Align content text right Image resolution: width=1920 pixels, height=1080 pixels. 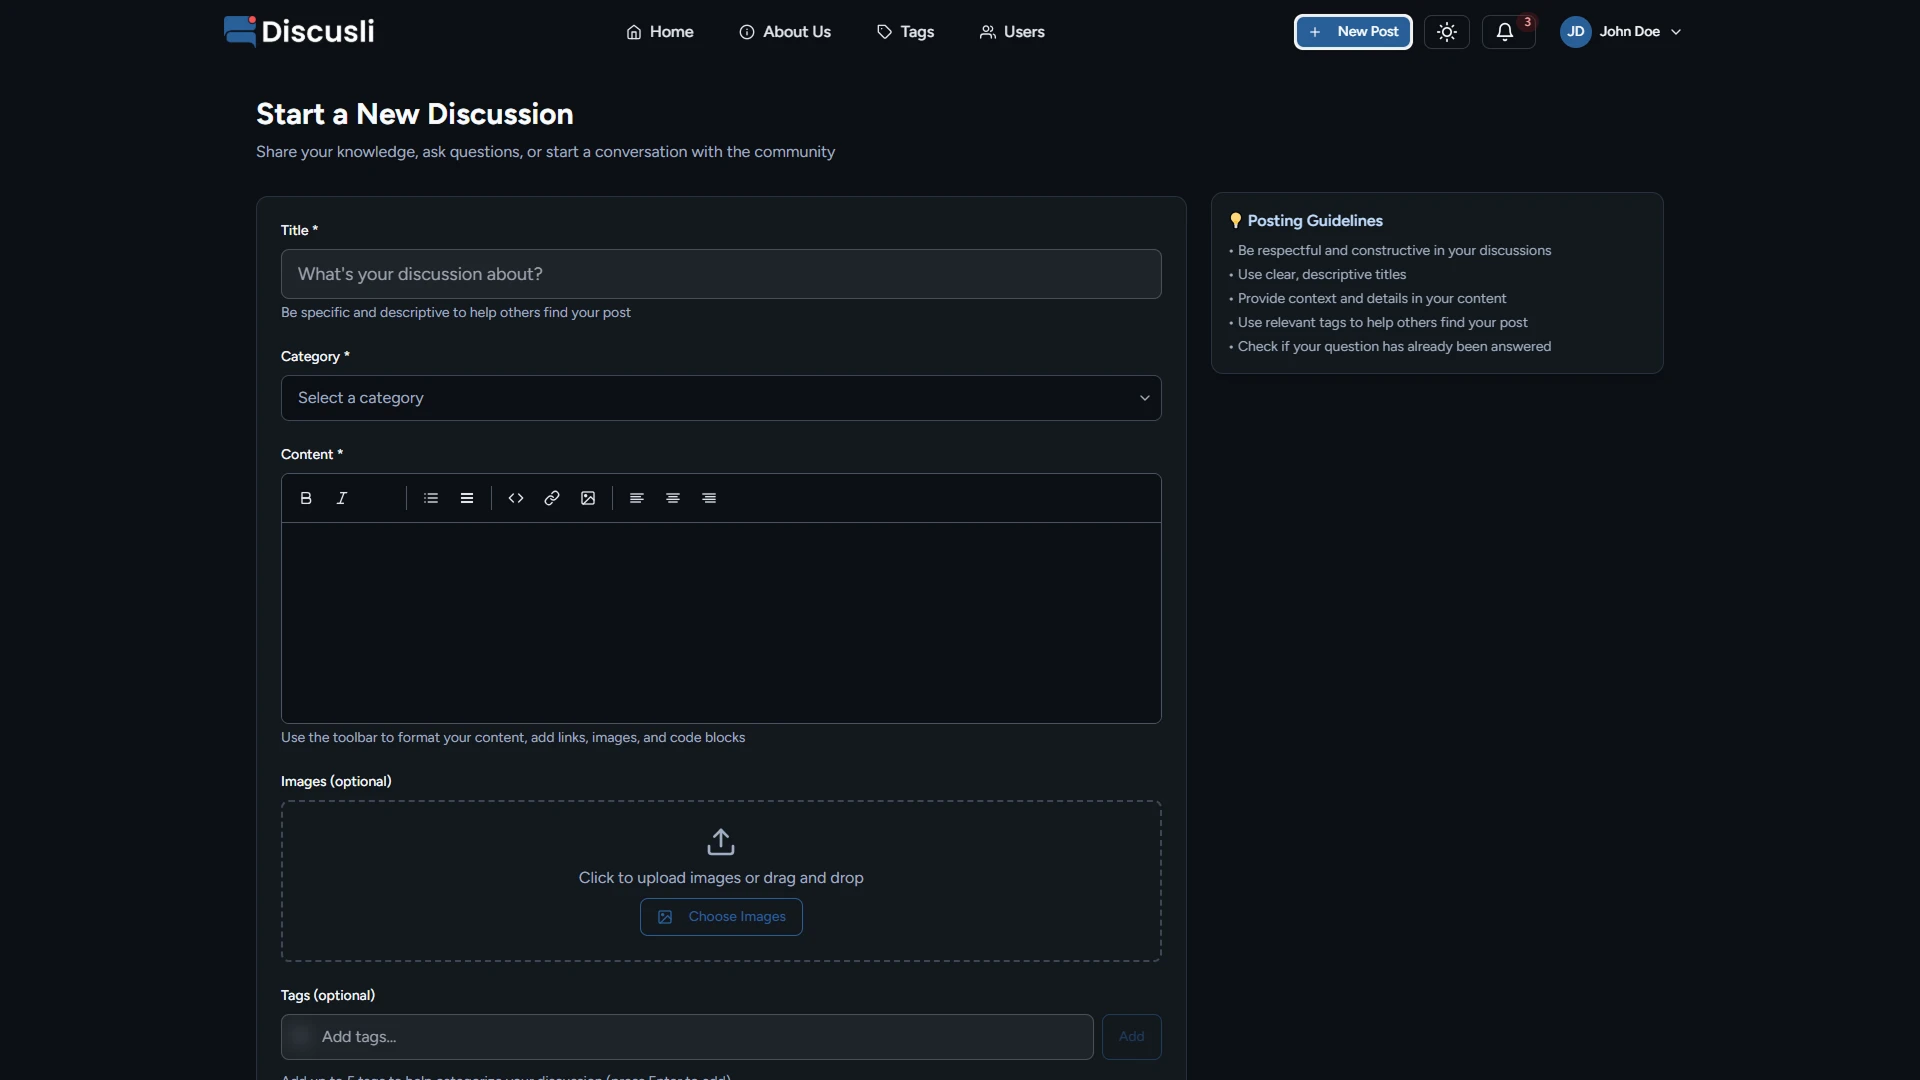pyautogui.click(x=709, y=498)
